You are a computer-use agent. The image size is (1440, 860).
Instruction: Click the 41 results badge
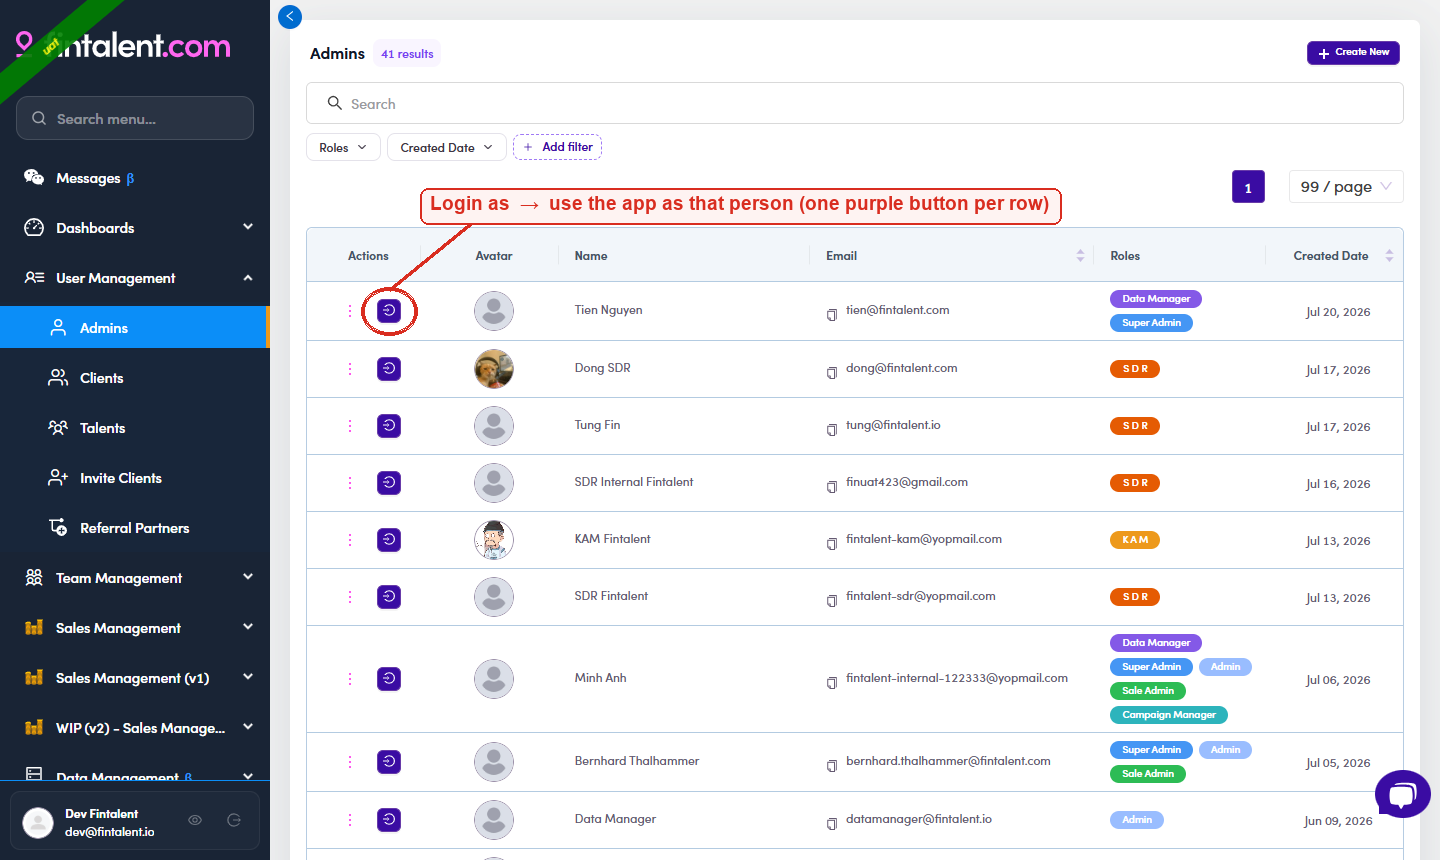click(x=407, y=54)
